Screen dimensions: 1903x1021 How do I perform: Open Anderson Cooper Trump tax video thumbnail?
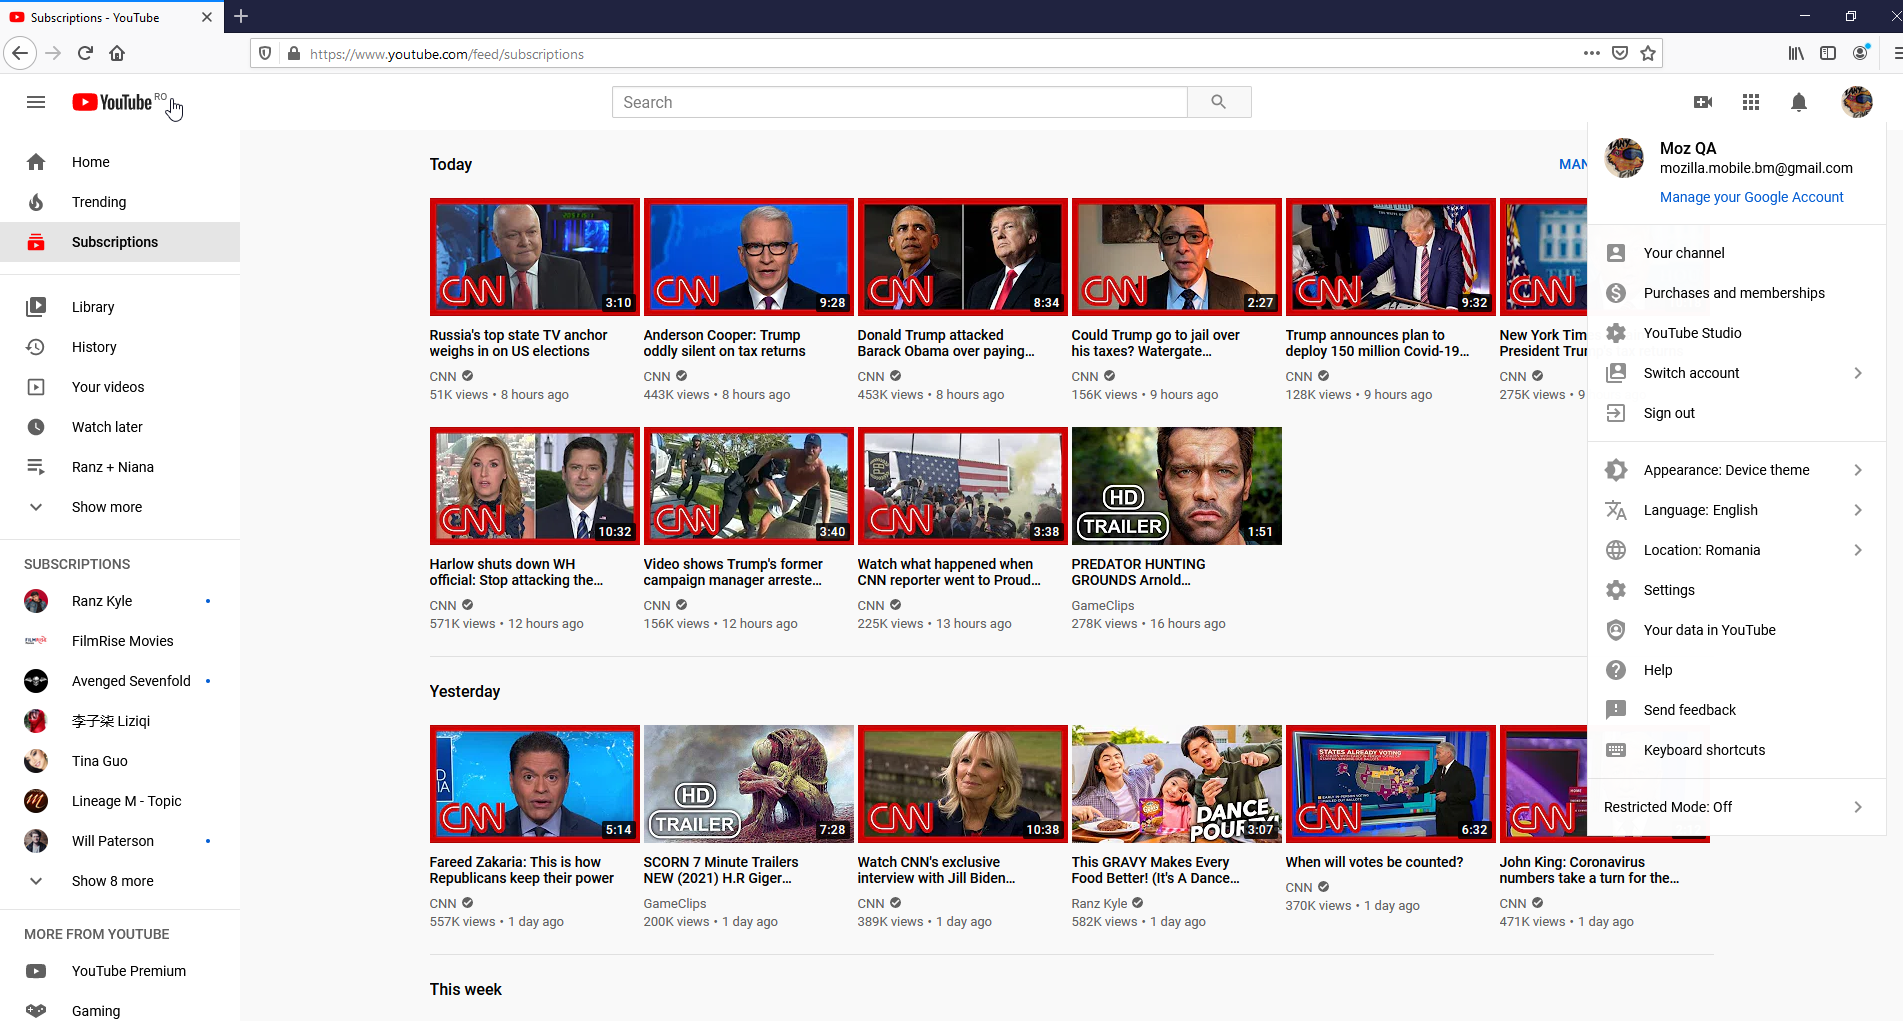(748, 257)
